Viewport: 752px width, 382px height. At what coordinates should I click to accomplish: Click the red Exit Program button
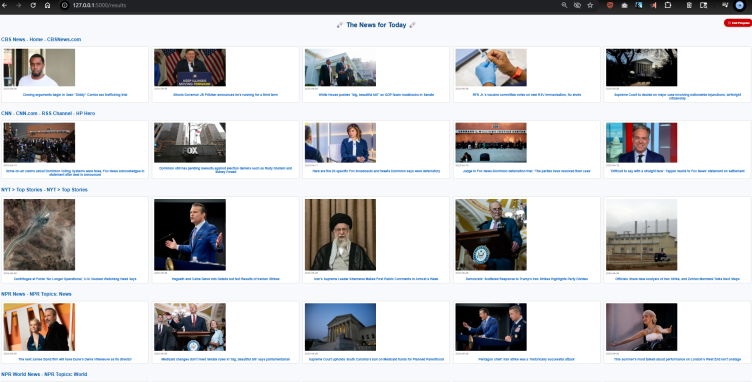coord(738,23)
